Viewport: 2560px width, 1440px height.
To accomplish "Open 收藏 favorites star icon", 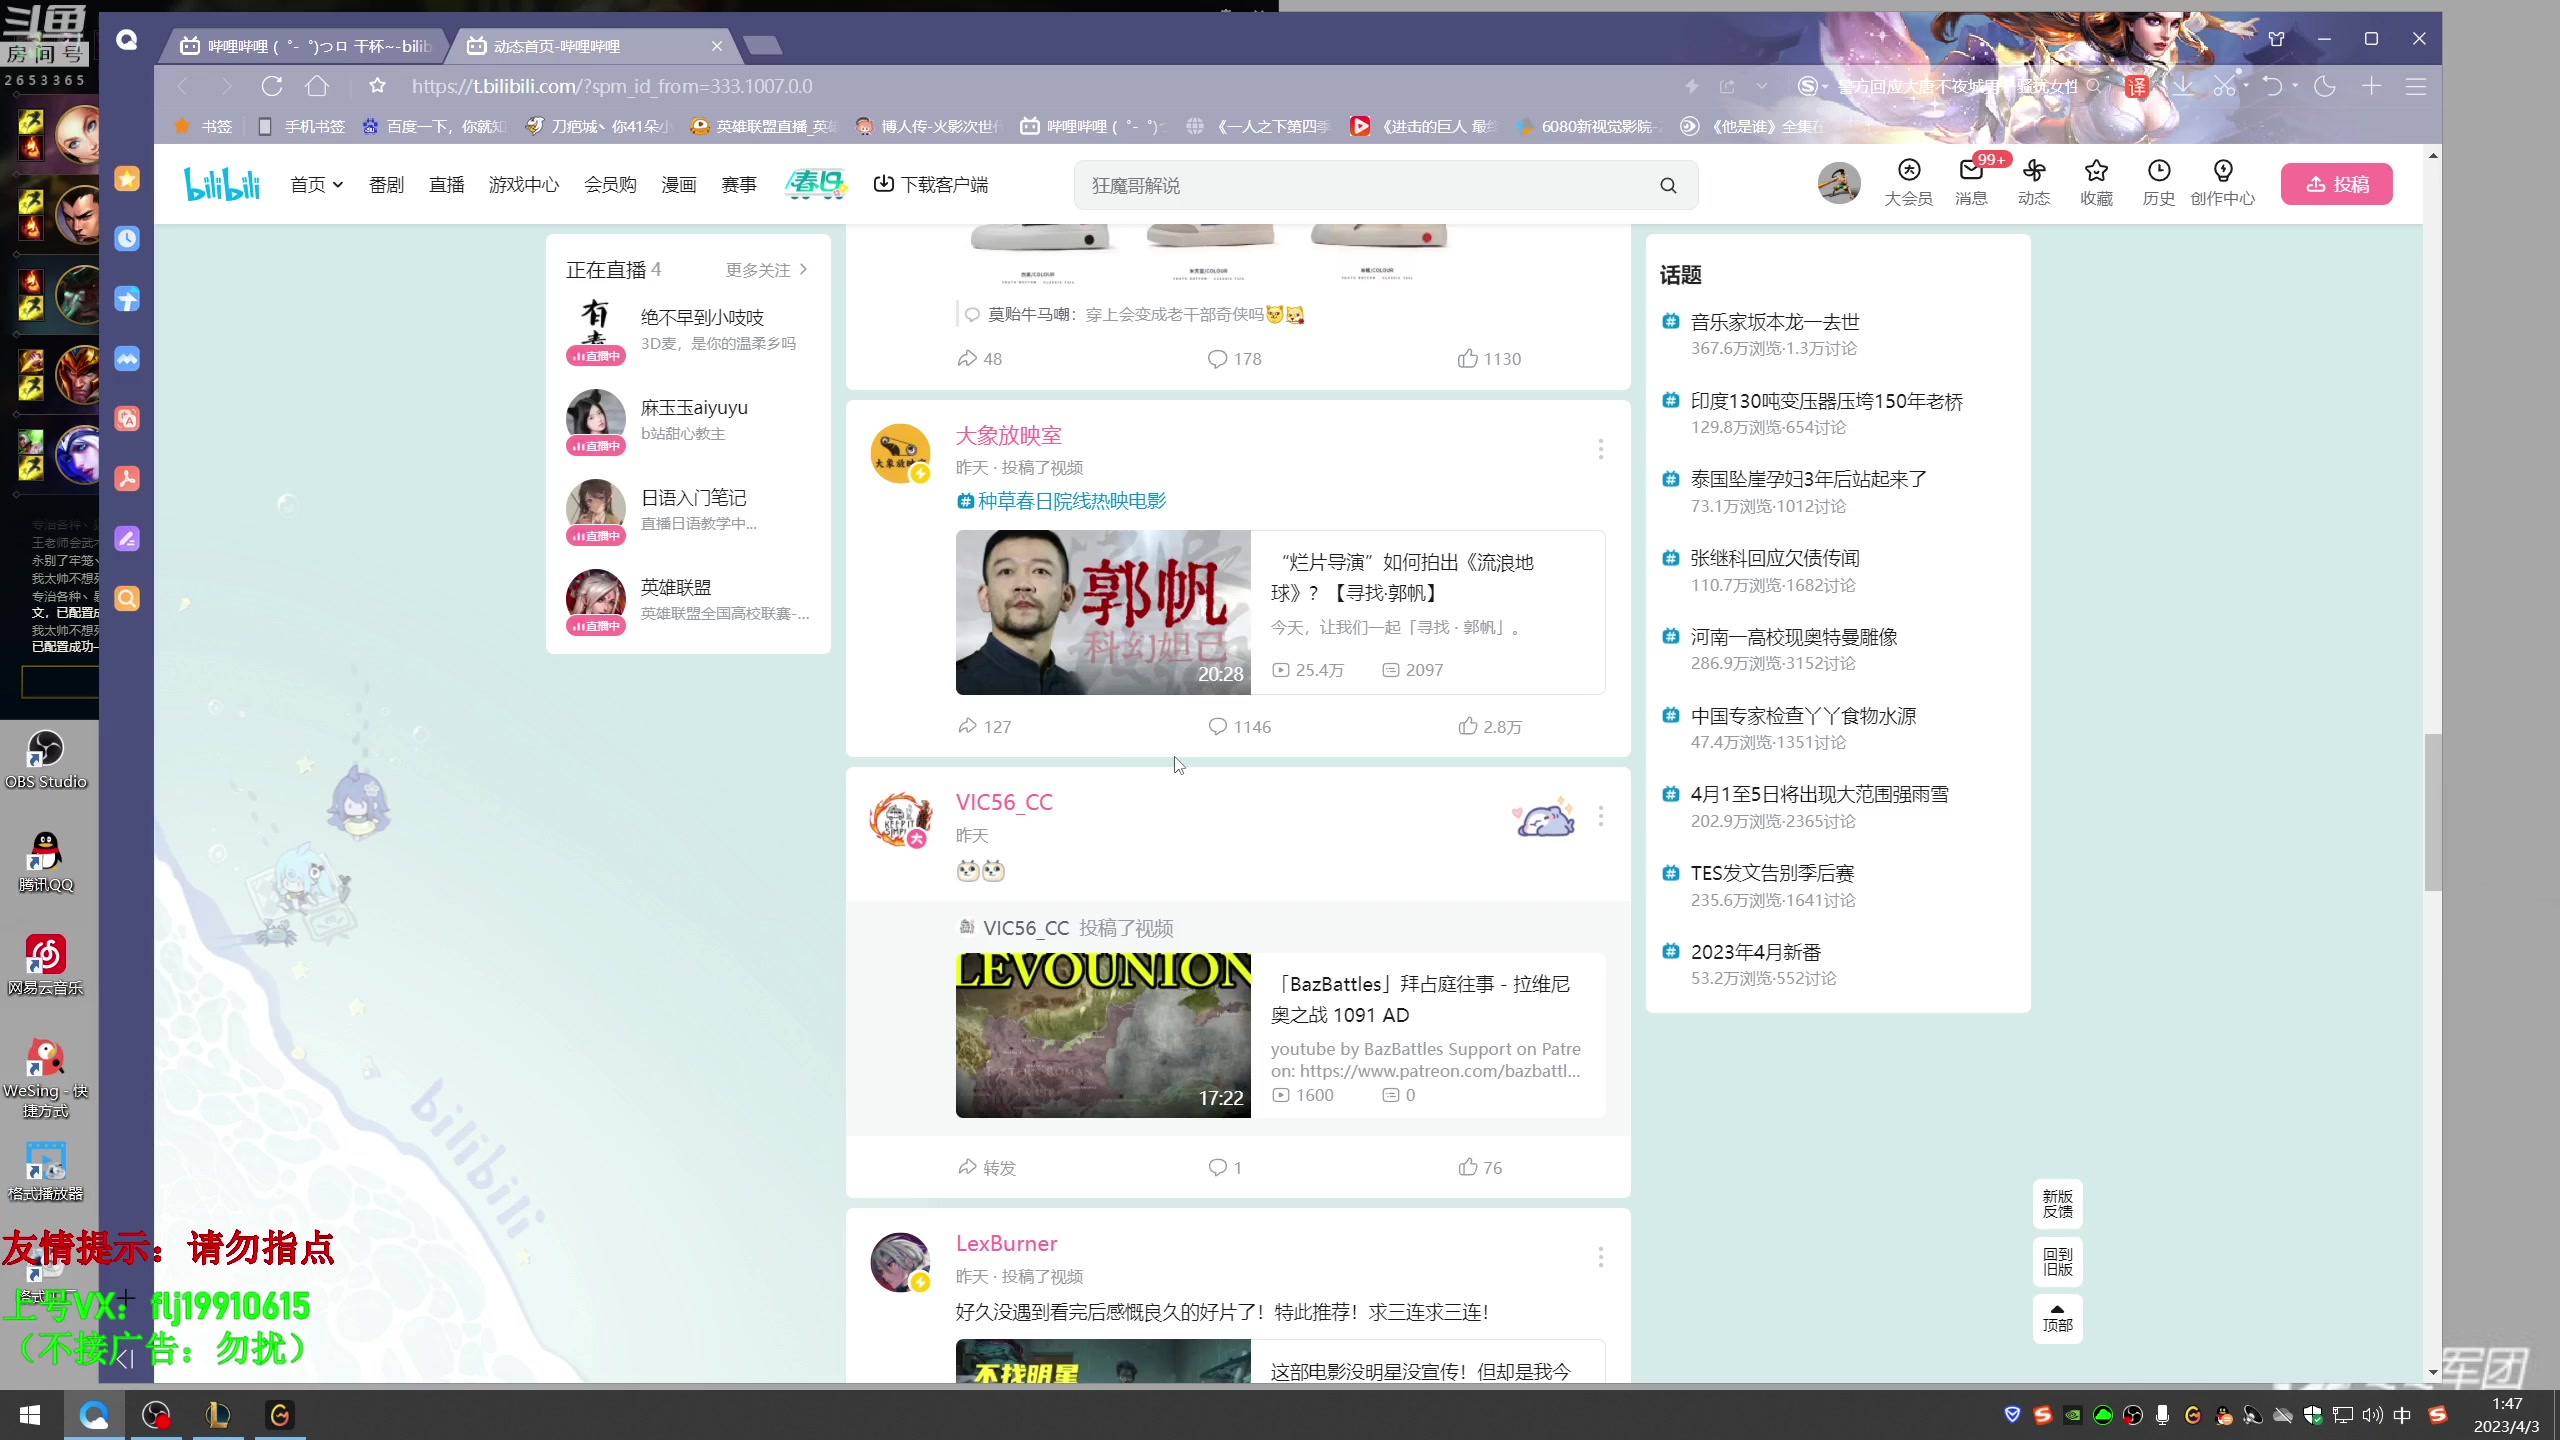I will (2096, 183).
